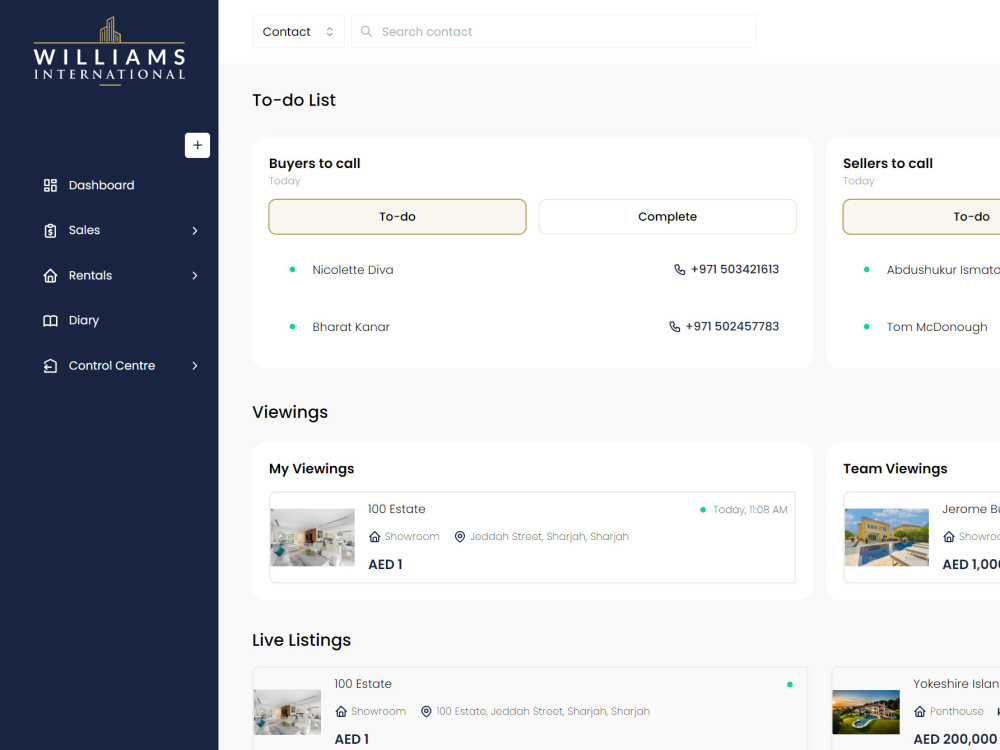Expand the Control Centre chevron
Image resolution: width=1000 pixels, height=750 pixels.
coord(195,365)
